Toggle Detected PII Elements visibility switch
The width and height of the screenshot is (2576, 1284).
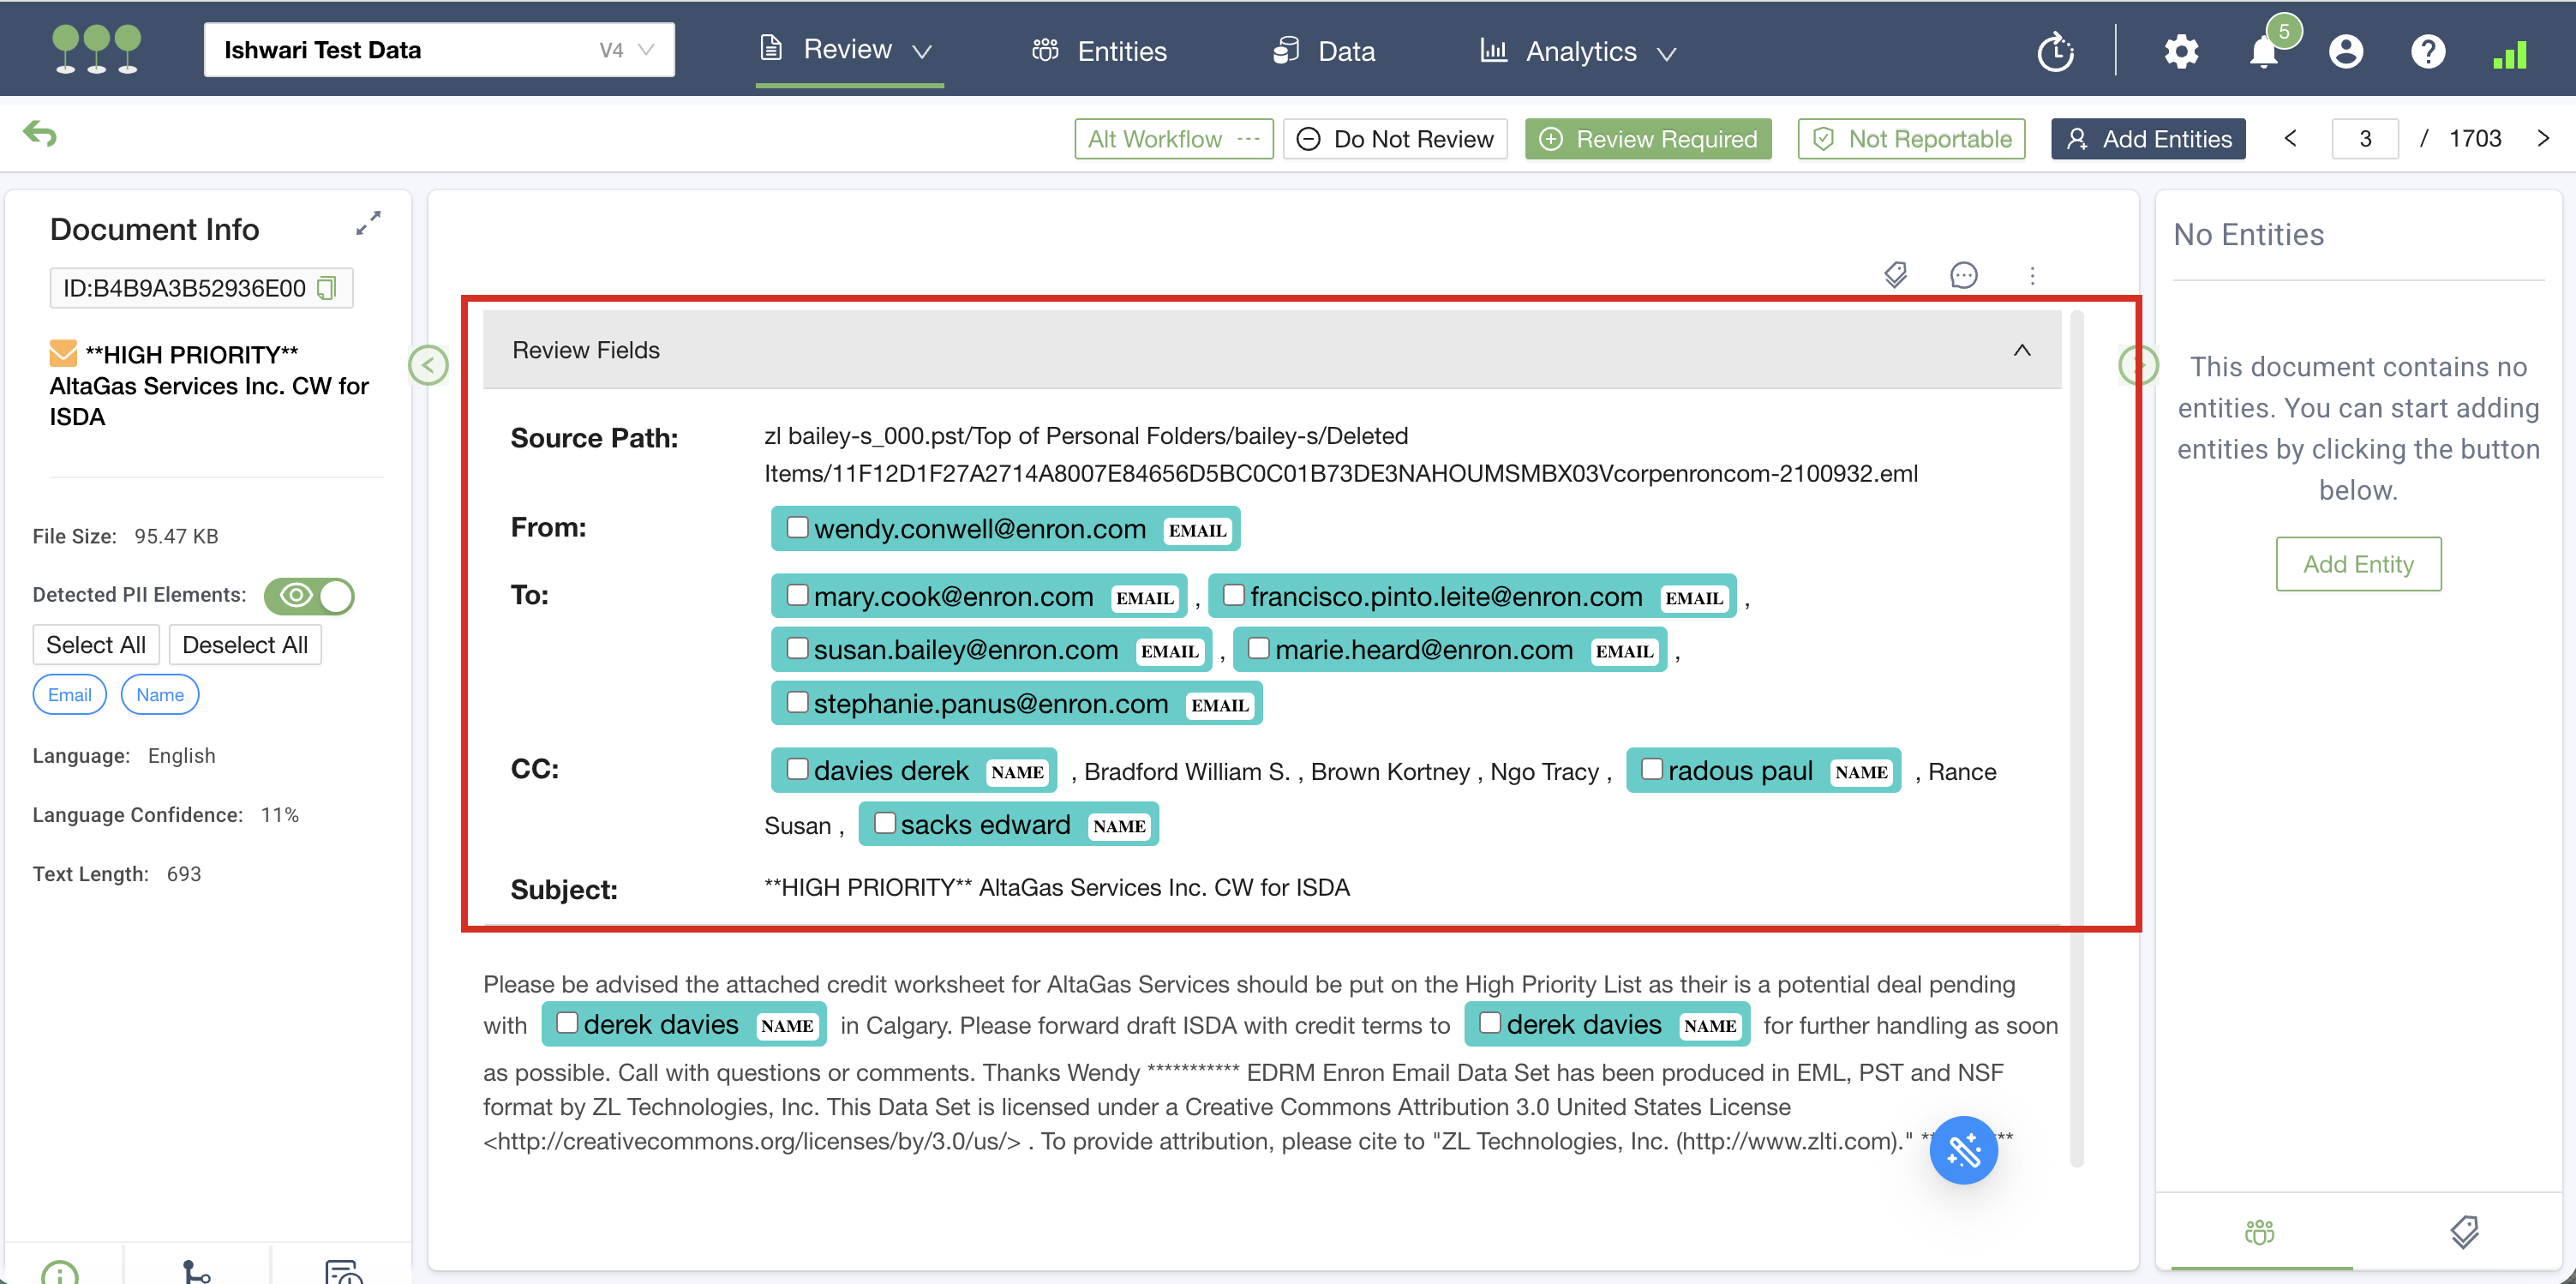click(309, 596)
